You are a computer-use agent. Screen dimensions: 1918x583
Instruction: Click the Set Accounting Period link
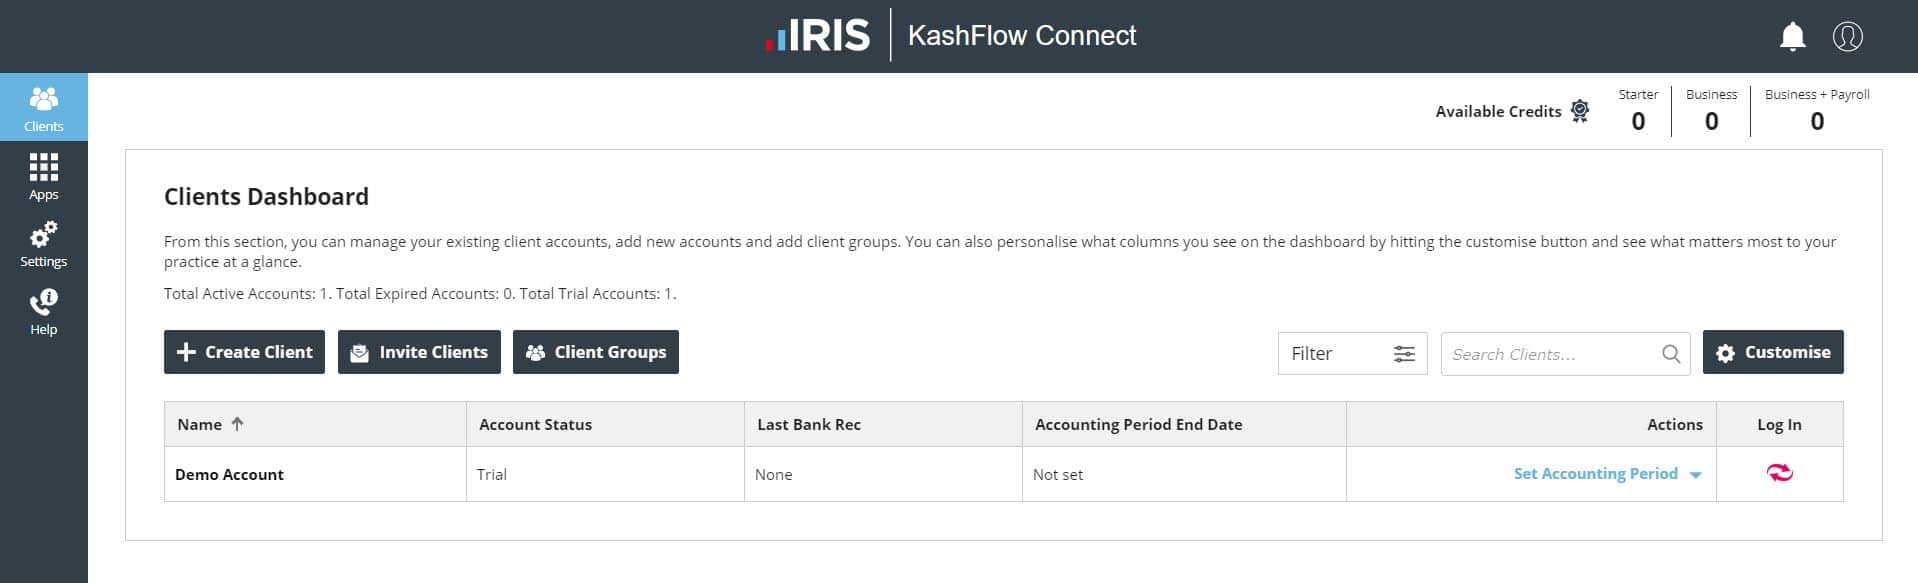(1595, 474)
